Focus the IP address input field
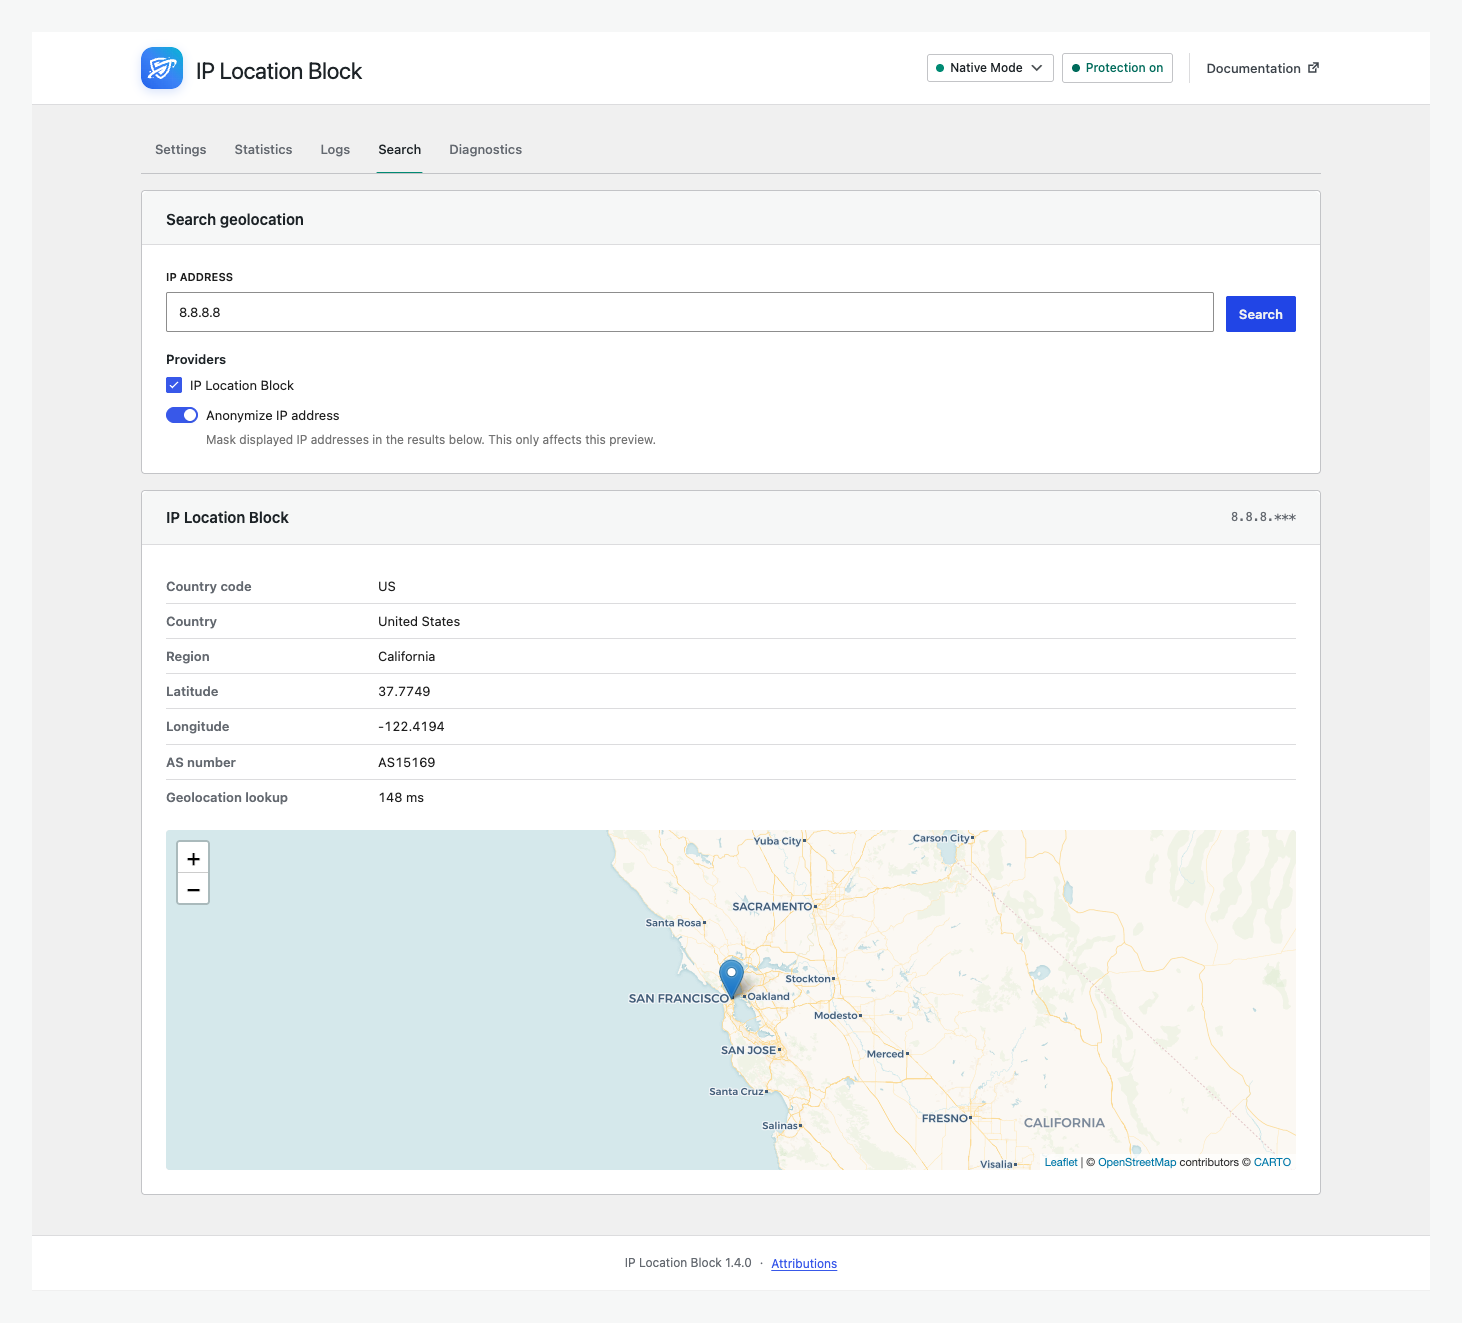The height and width of the screenshot is (1323, 1462). coord(690,312)
